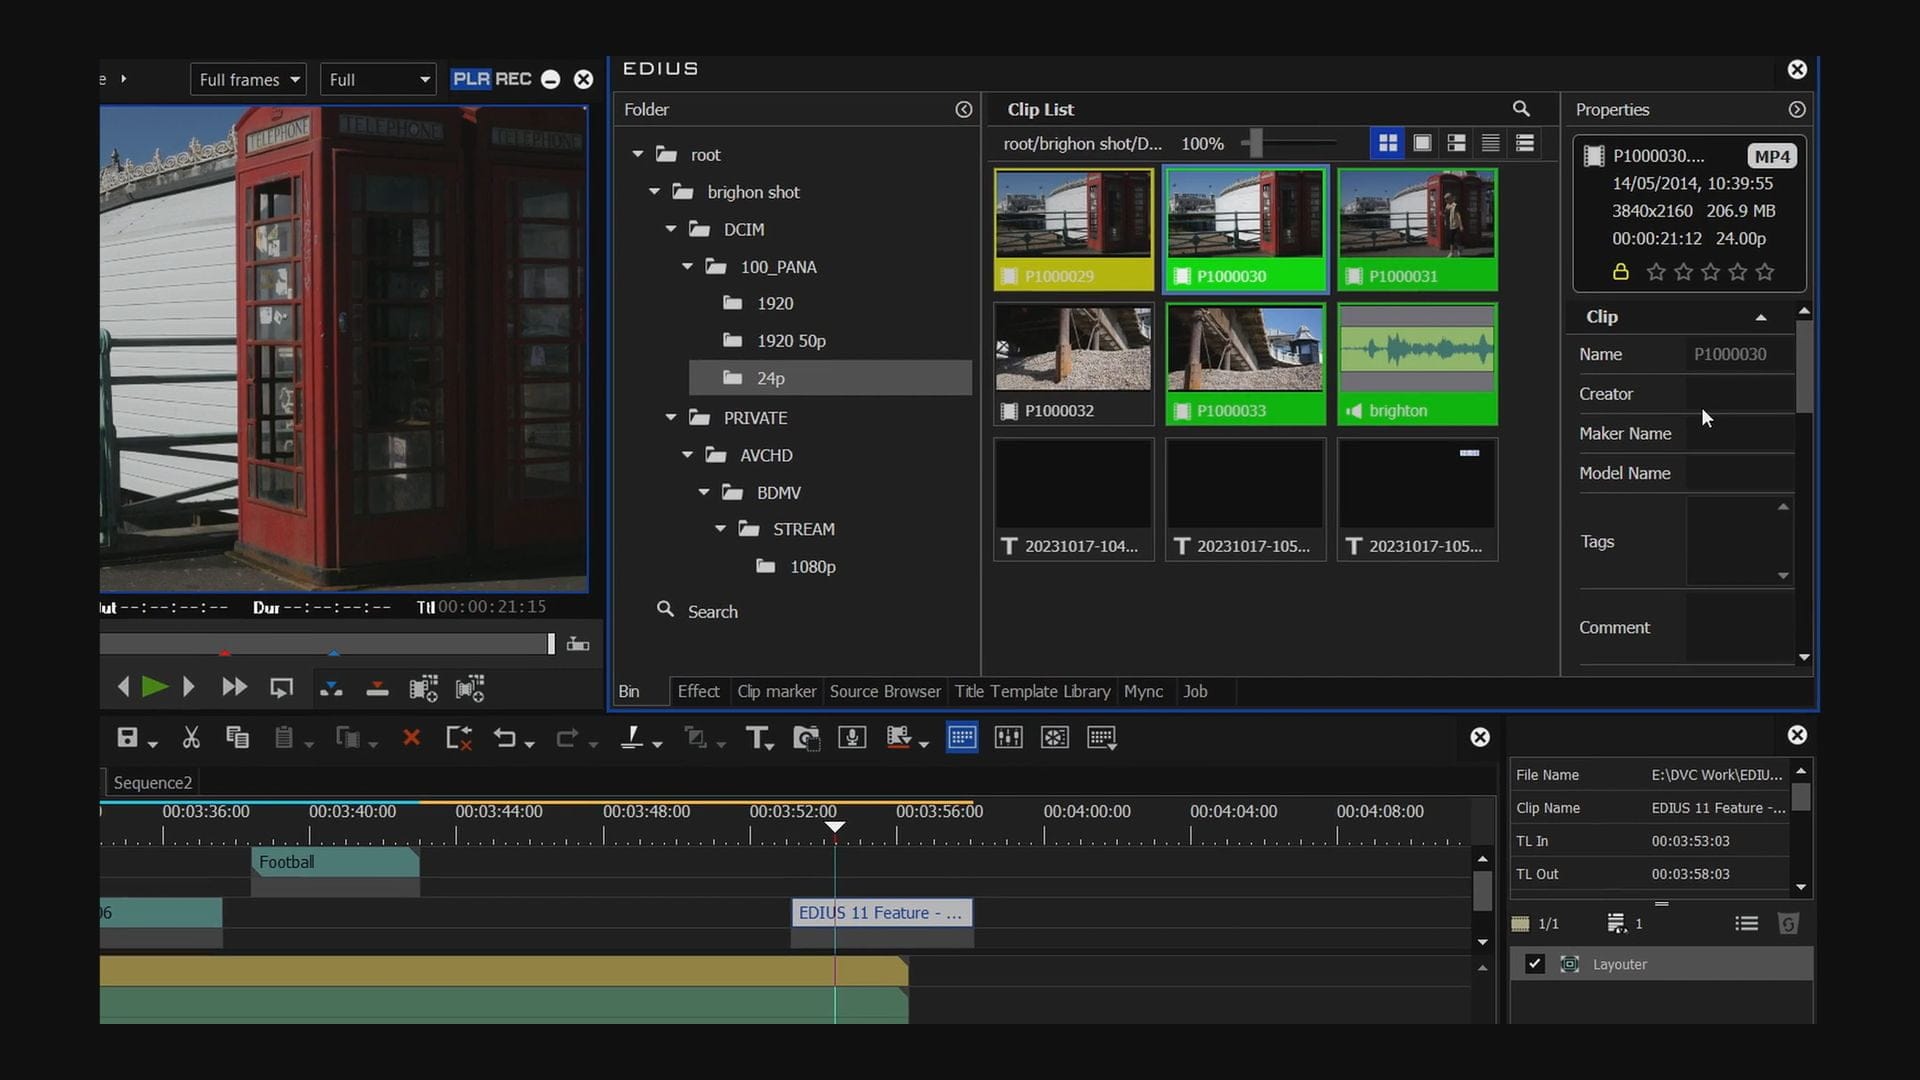Toggle the PLR player mode button
The width and height of the screenshot is (1920, 1080).
click(470, 79)
